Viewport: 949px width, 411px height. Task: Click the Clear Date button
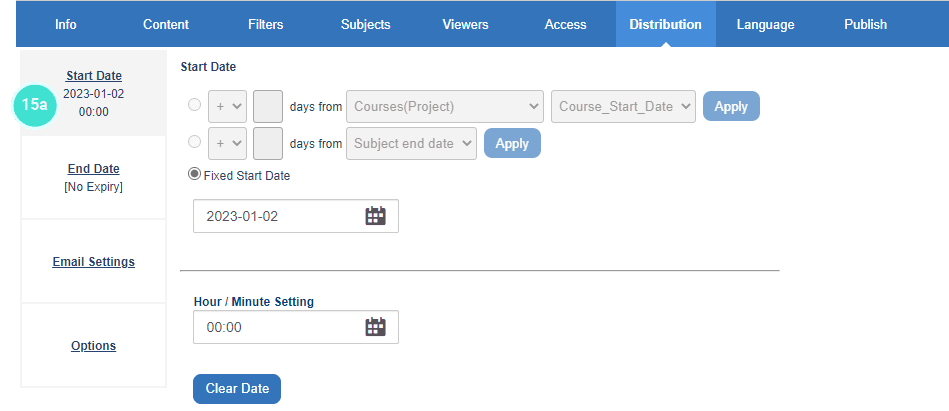click(237, 389)
